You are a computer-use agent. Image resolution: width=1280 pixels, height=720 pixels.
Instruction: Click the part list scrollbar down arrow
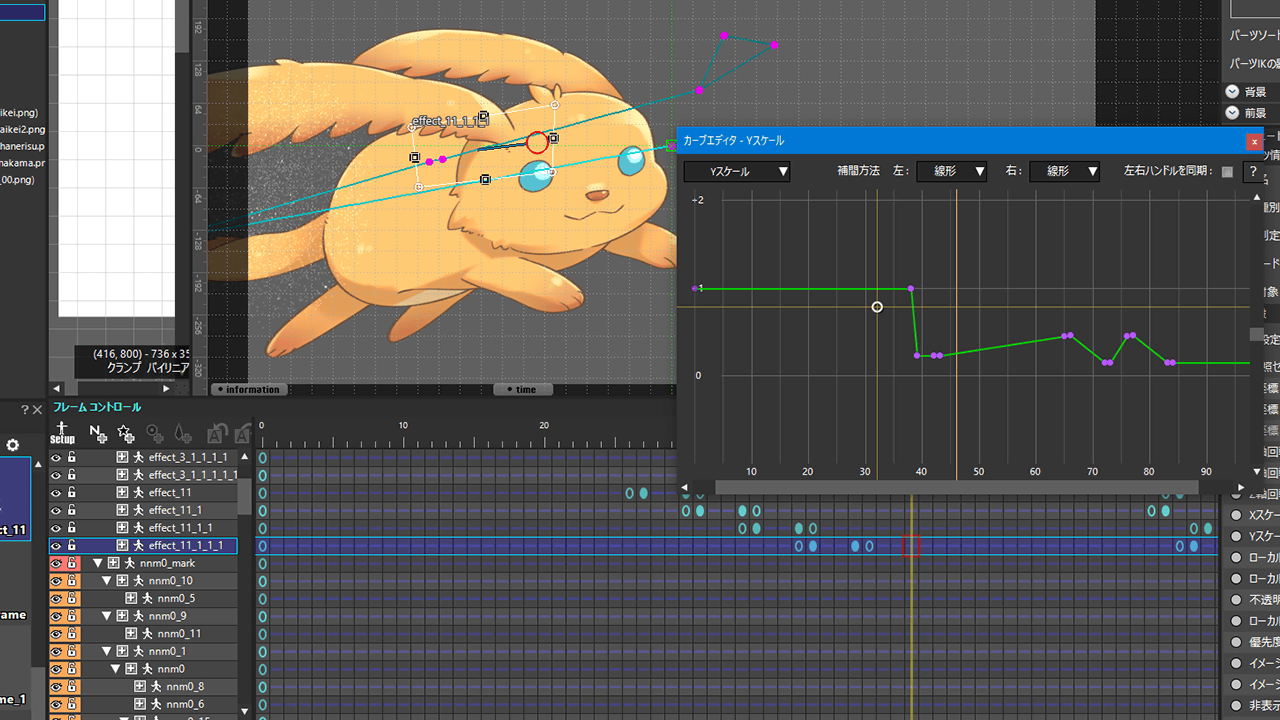click(x=244, y=711)
